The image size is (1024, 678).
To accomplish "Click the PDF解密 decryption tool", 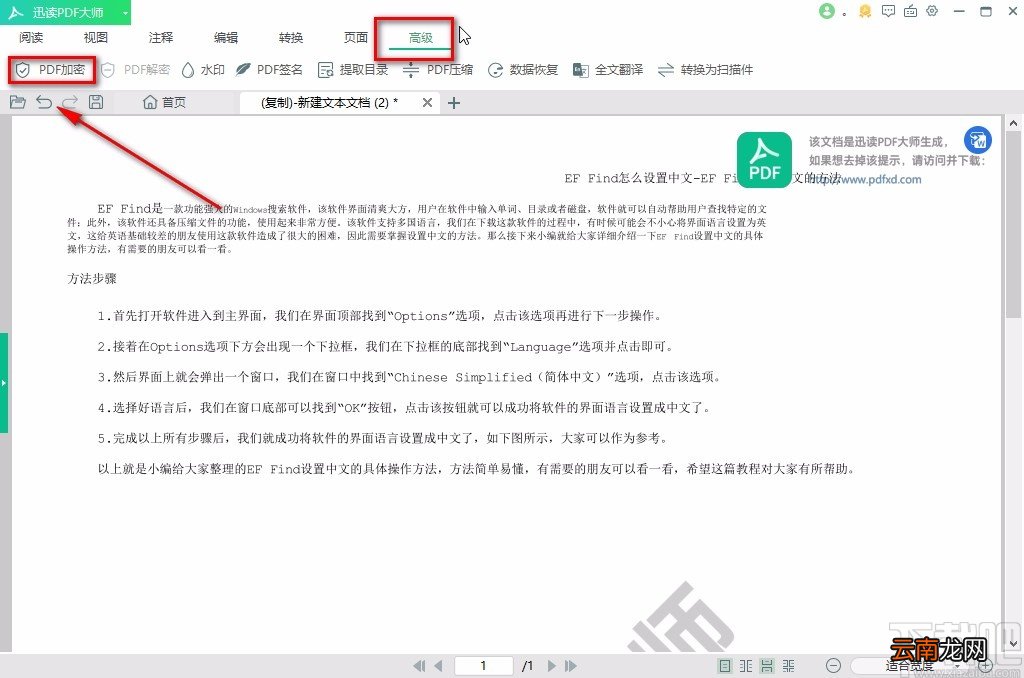I will pos(136,70).
